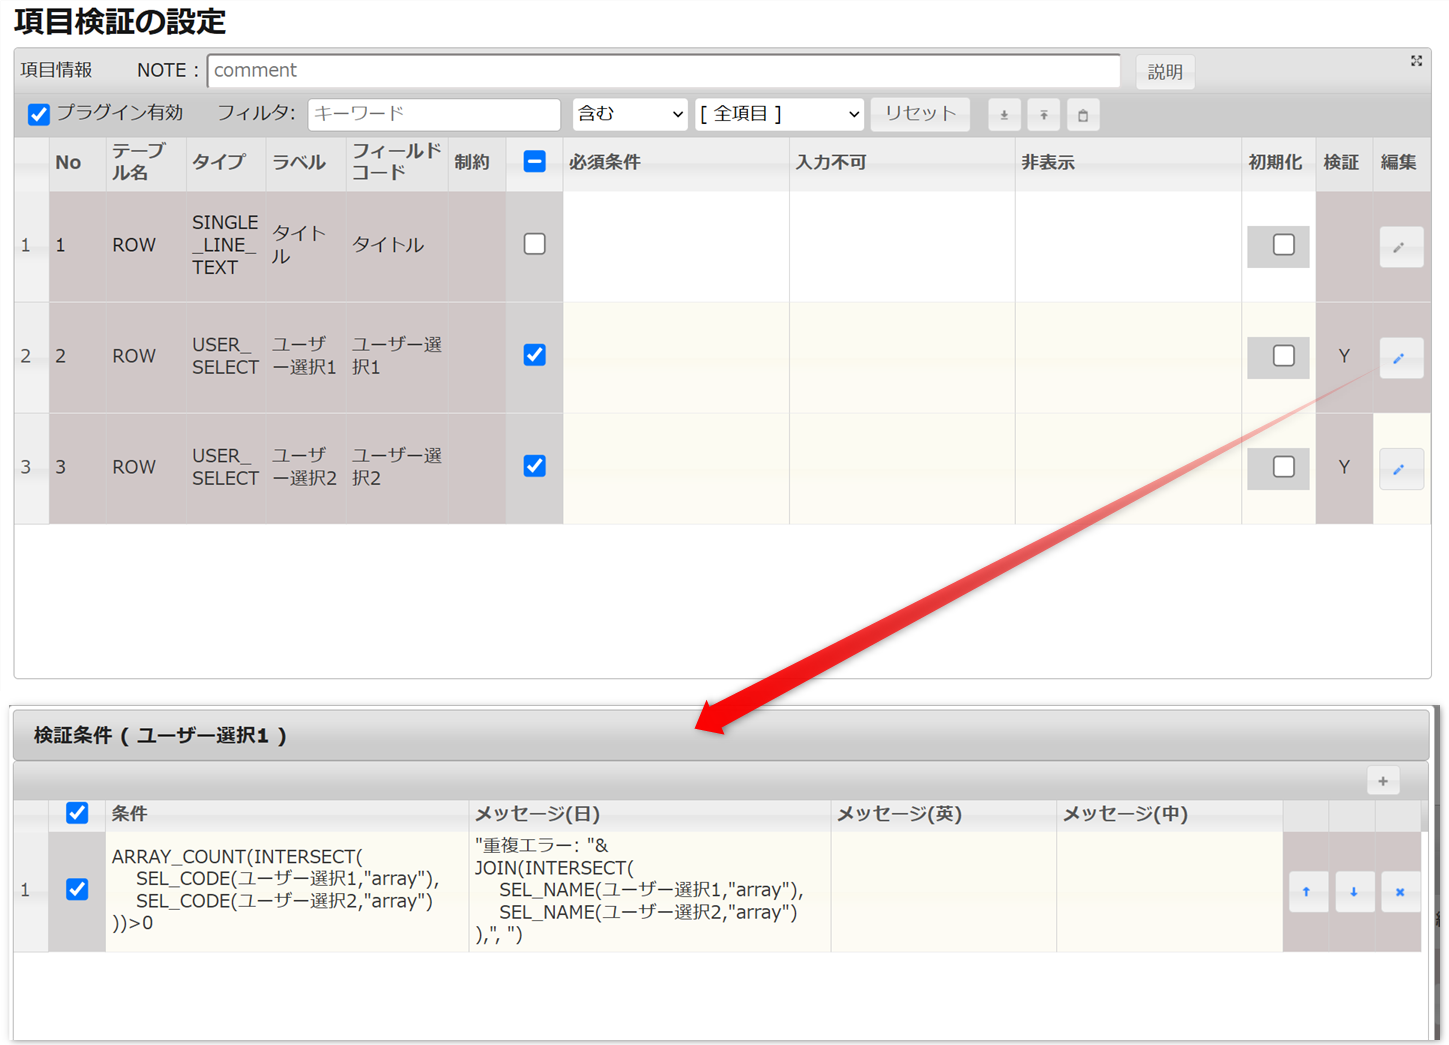Click メッセージ(中) cell in condition row
The width and height of the screenshot is (1449, 1045).
[1170, 890]
